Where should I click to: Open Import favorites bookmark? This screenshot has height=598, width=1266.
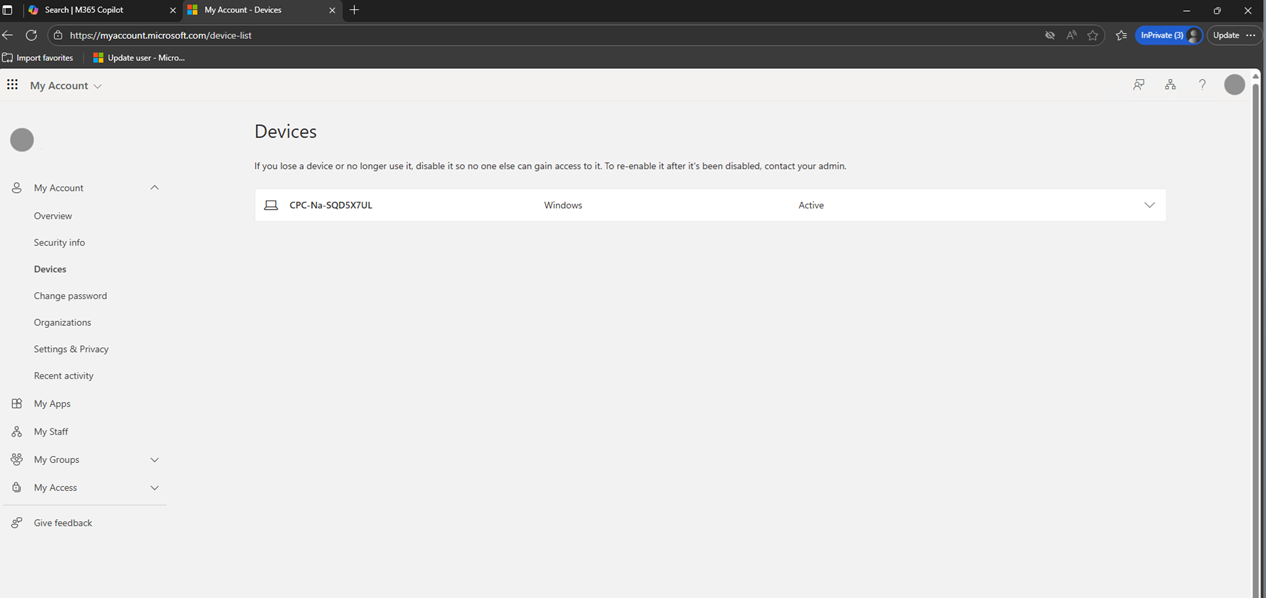click(x=38, y=58)
